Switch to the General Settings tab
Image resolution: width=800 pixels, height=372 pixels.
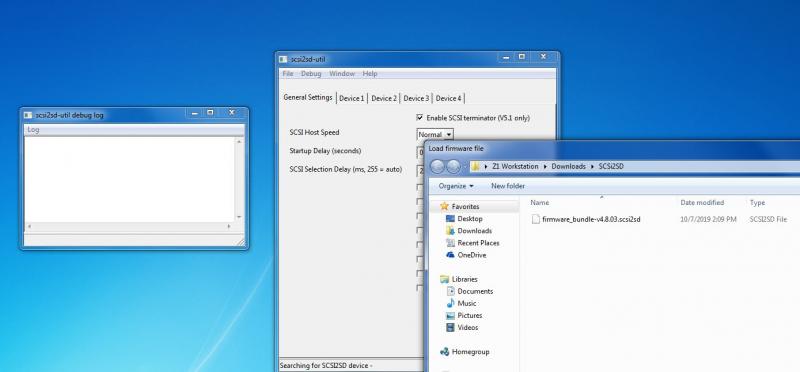coord(308,97)
